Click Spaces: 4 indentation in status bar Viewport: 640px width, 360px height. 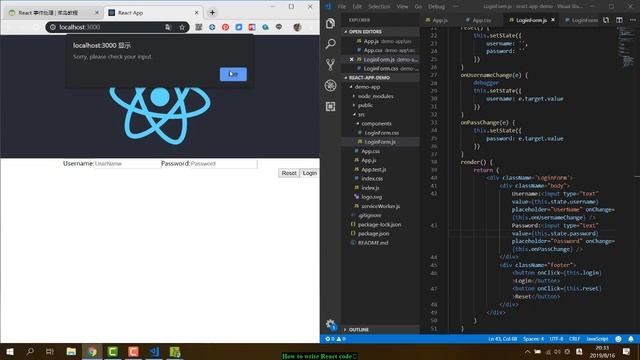click(x=533, y=339)
